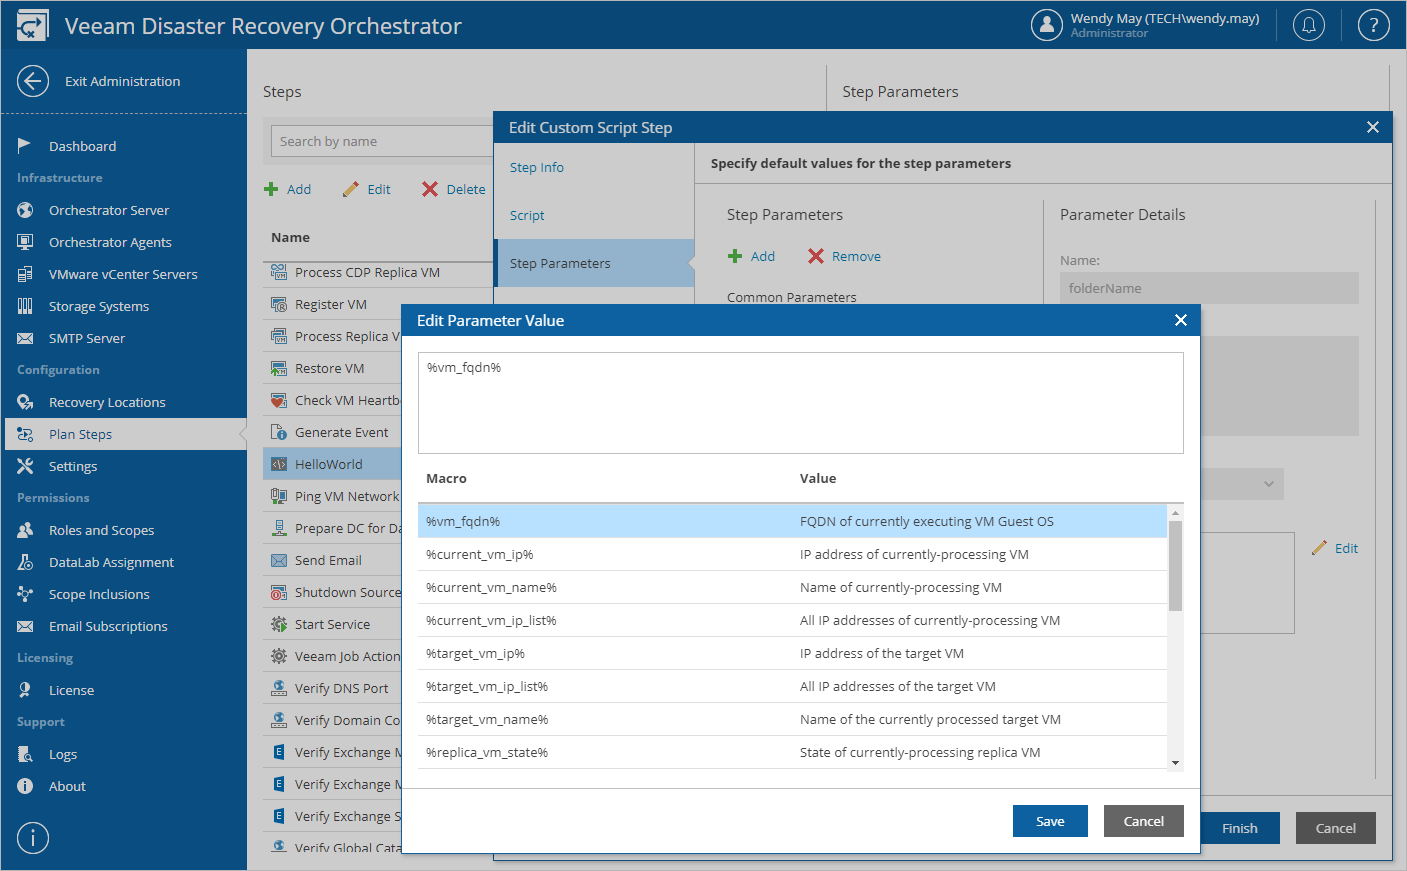
Task: Cancel the Edit Parameter Value dialog
Action: (1144, 821)
